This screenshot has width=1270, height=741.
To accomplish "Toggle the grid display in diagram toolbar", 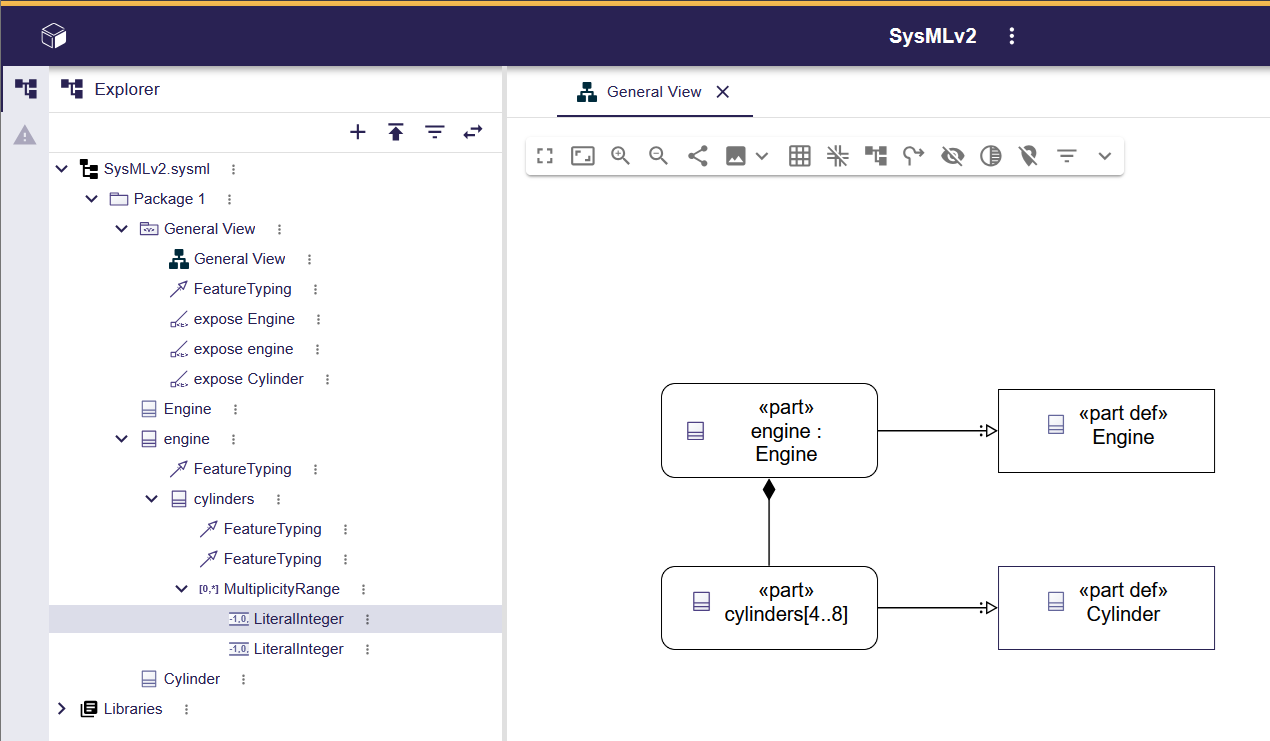I will coord(799,156).
